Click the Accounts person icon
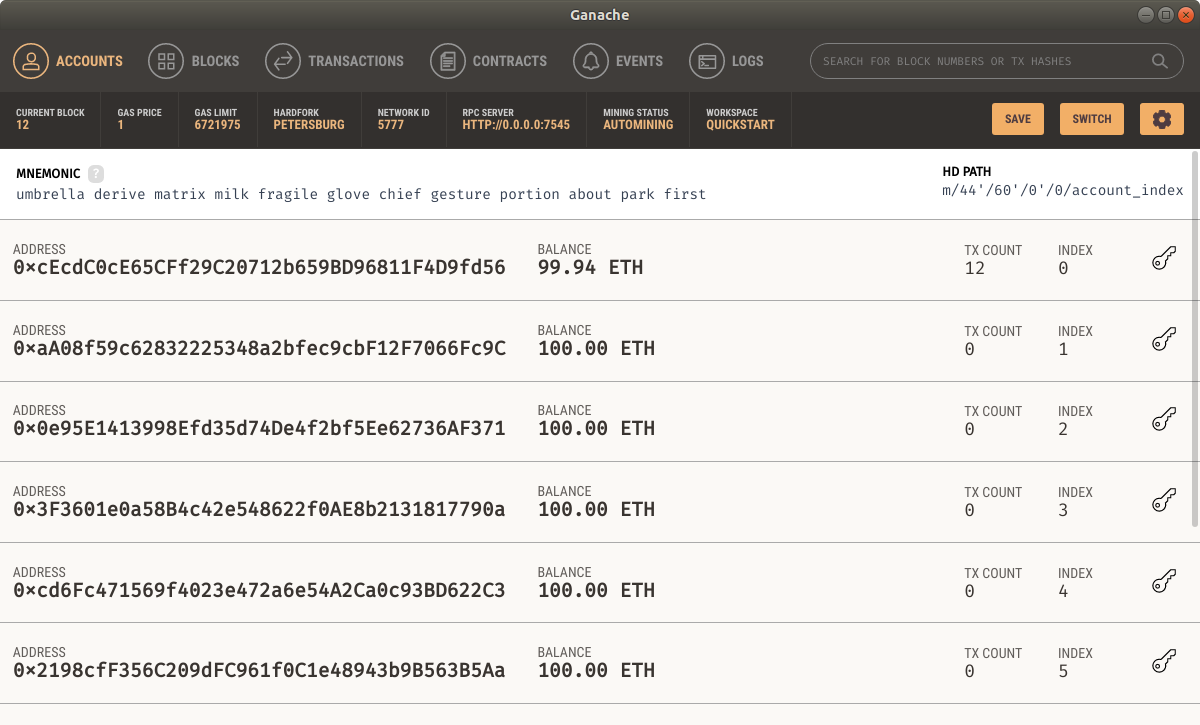Viewport: 1200px width, 725px height. click(x=31, y=61)
